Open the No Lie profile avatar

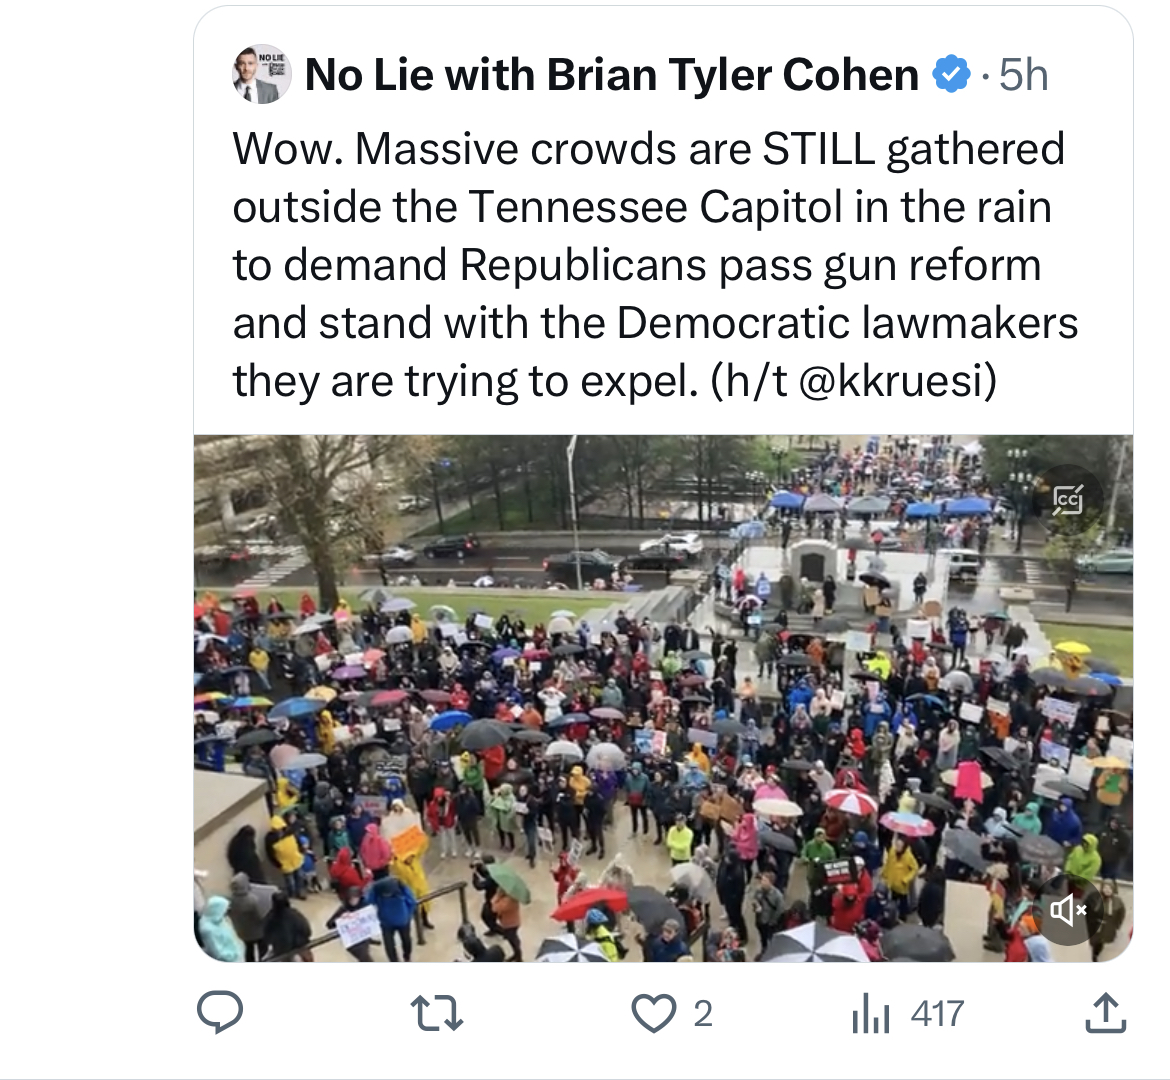261,75
